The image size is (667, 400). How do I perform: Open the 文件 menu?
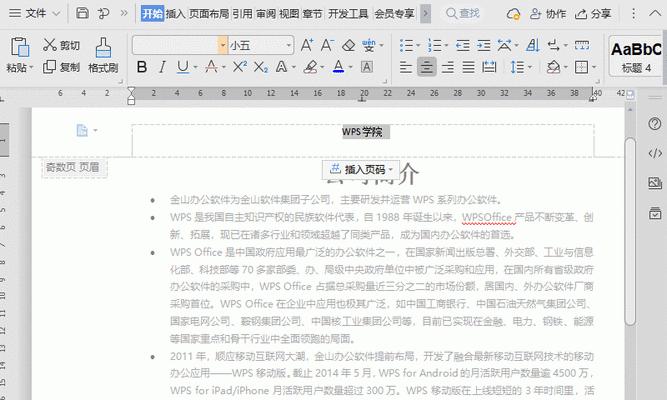34,14
